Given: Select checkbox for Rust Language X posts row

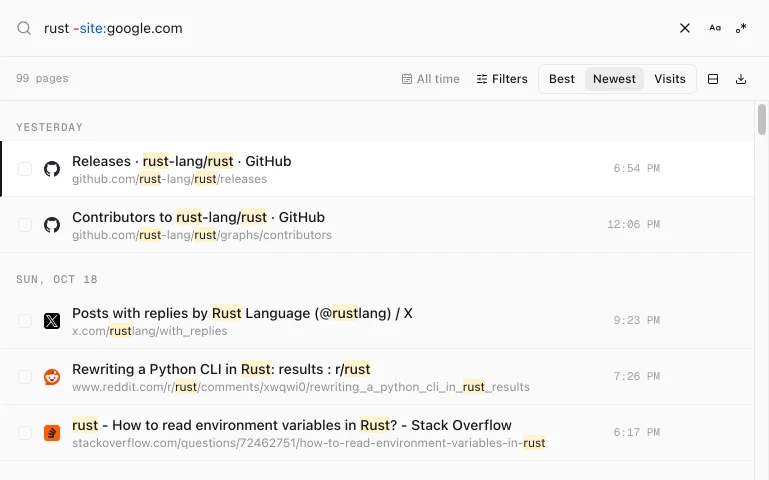Looking at the screenshot, I should tap(25, 321).
